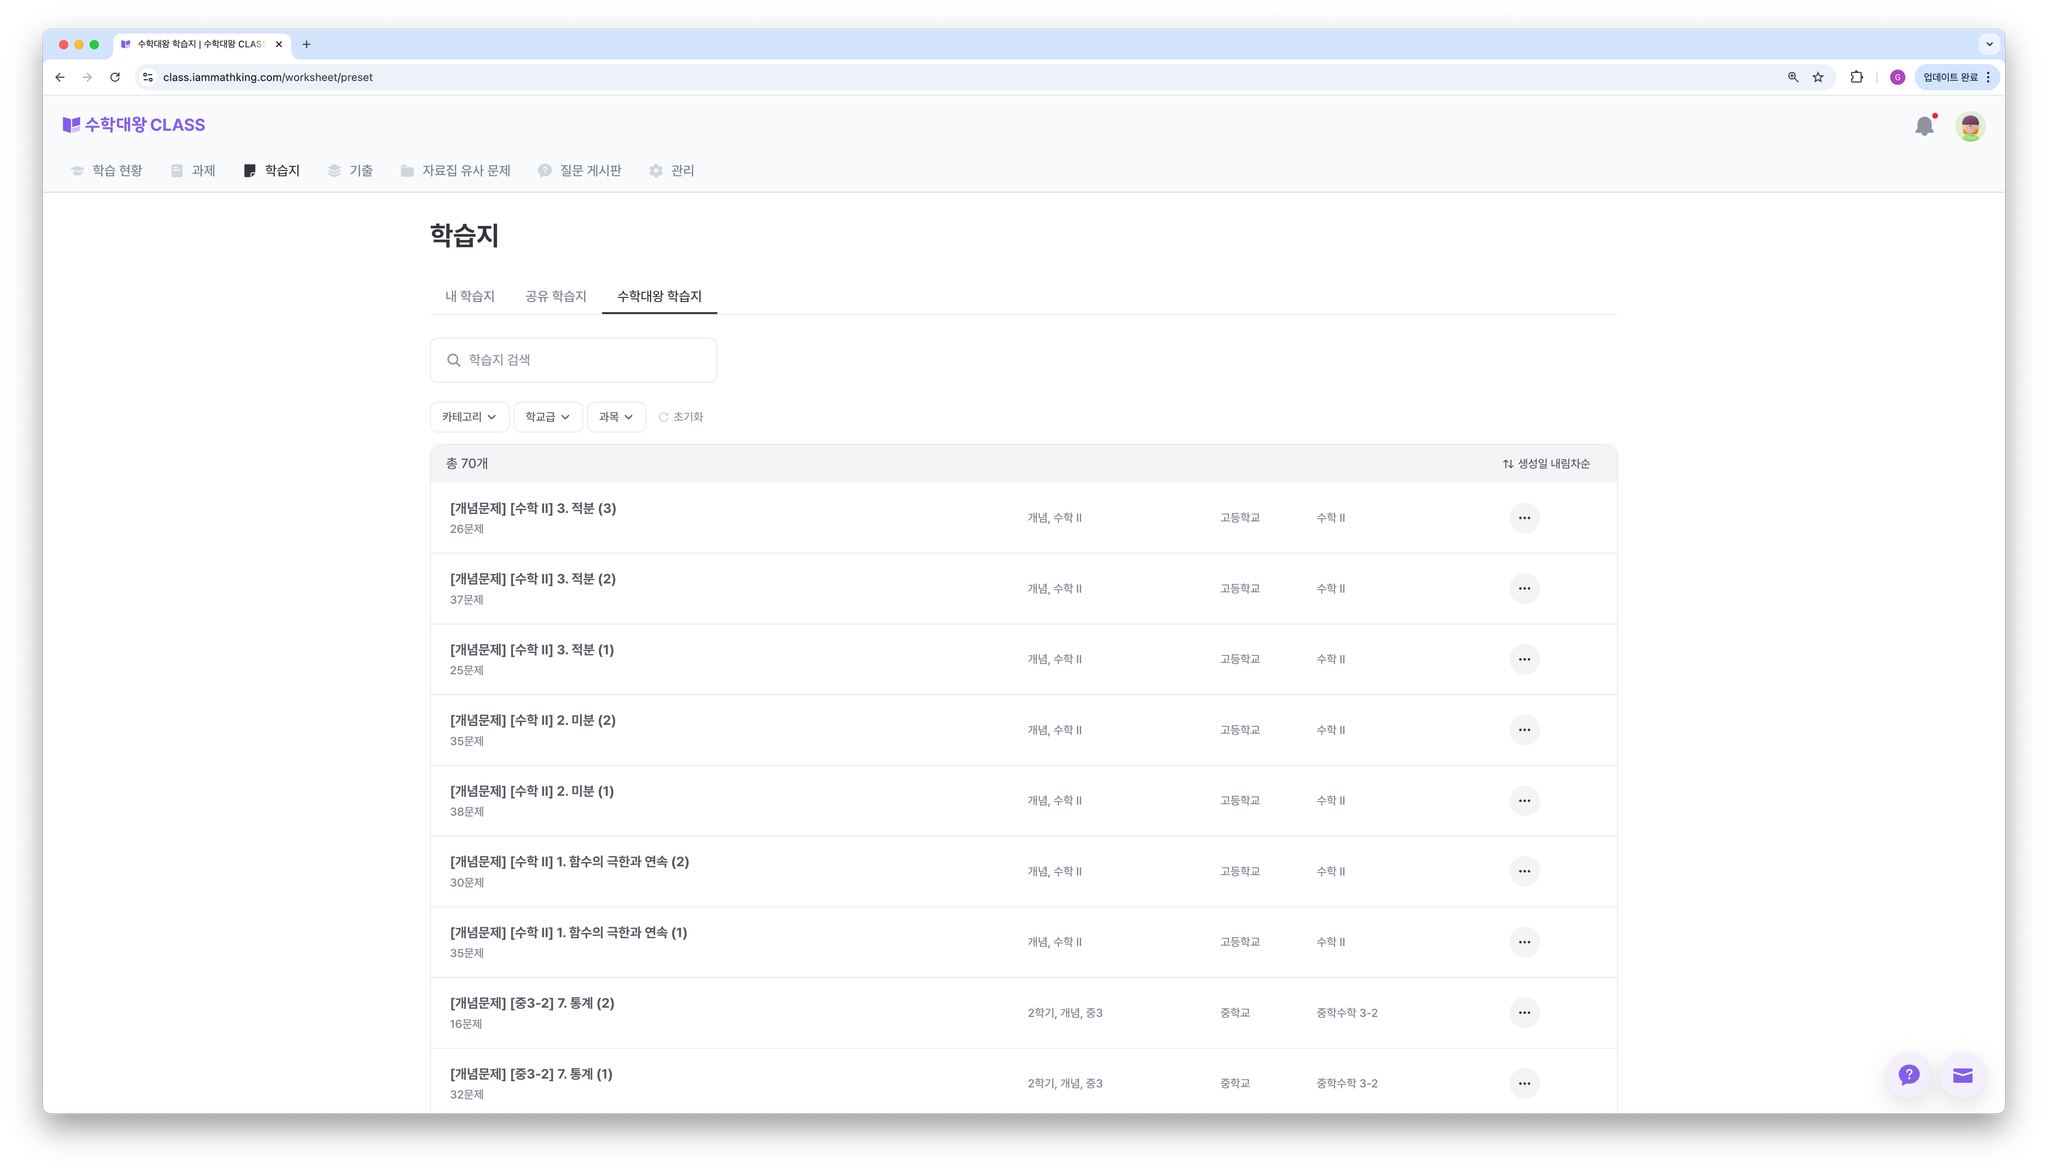Viewport: 2048px width, 1170px height.
Task: Open more options for 2. 미분 (2)
Action: click(x=1524, y=730)
